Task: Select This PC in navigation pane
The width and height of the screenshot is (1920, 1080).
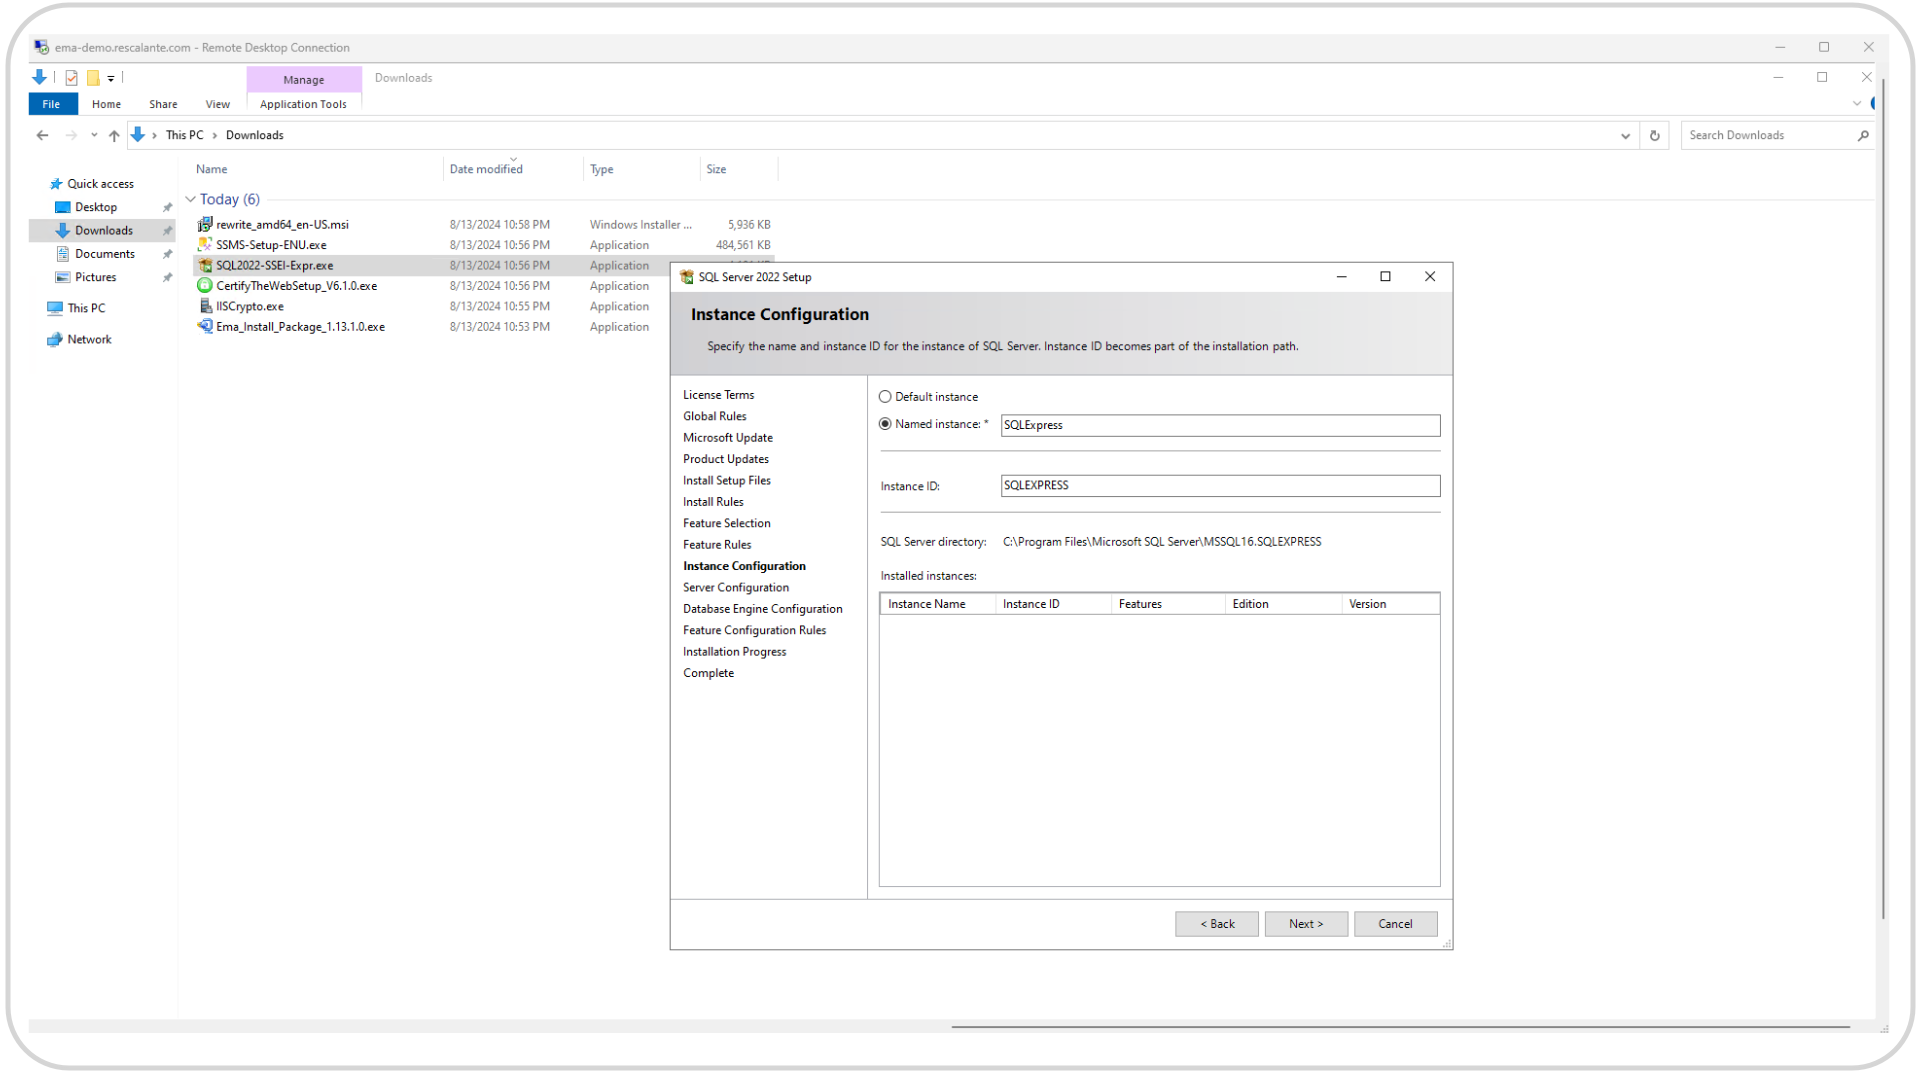Action: [x=86, y=308]
